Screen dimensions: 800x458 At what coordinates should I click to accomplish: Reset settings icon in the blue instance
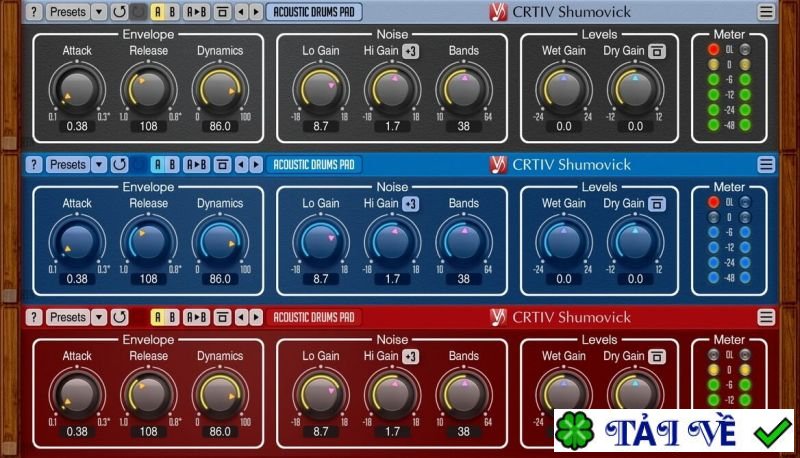(119, 164)
